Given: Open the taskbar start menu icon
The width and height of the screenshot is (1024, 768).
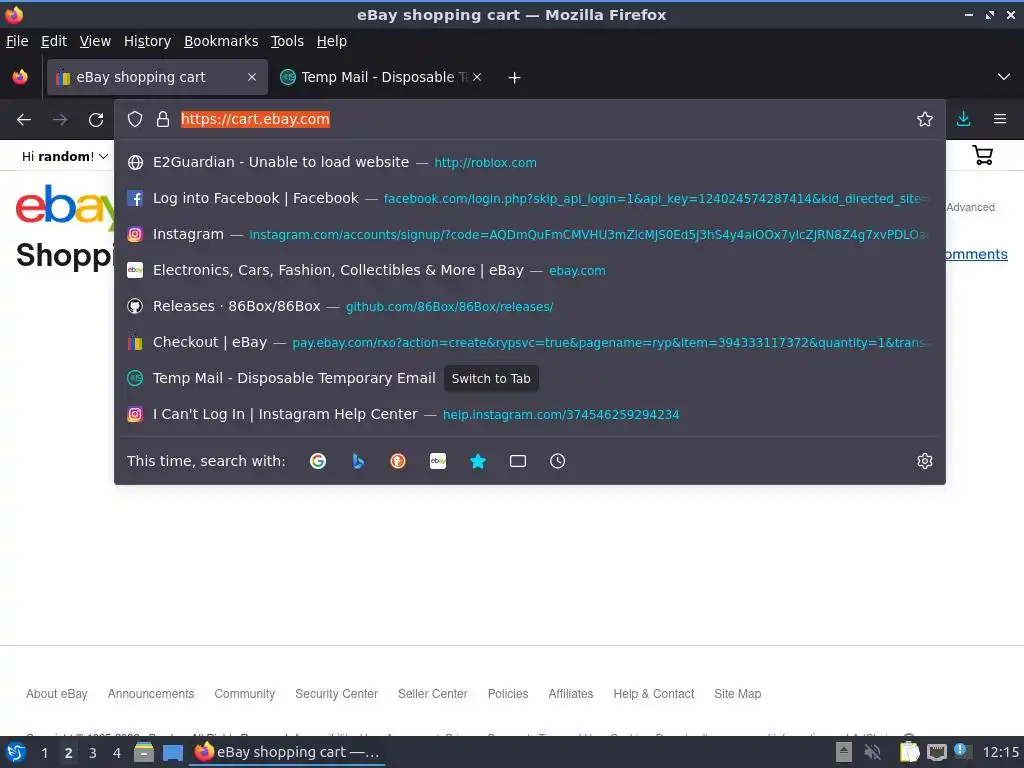Looking at the screenshot, I should [16, 753].
